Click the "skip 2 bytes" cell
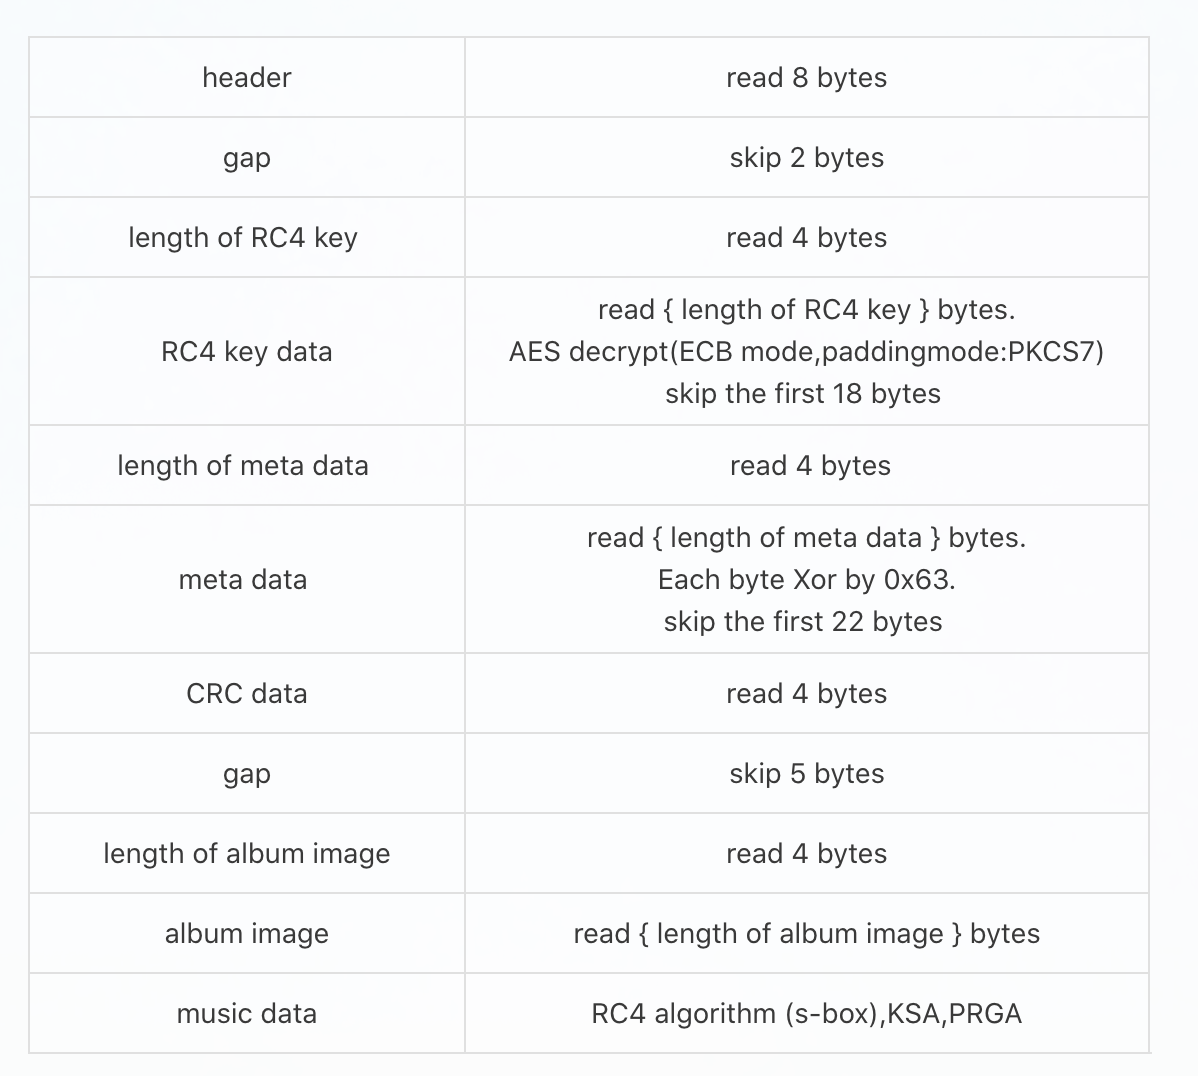The width and height of the screenshot is (1198, 1076). point(806,158)
